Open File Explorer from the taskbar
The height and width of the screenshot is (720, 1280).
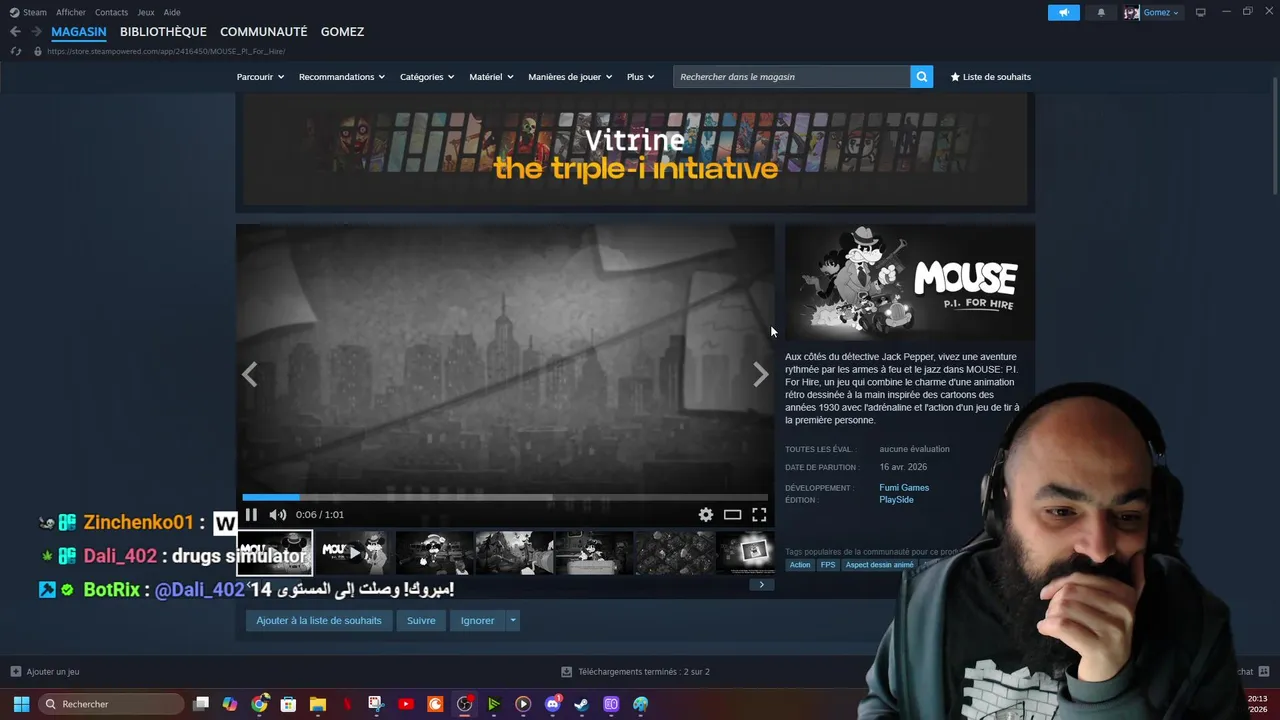(x=318, y=704)
